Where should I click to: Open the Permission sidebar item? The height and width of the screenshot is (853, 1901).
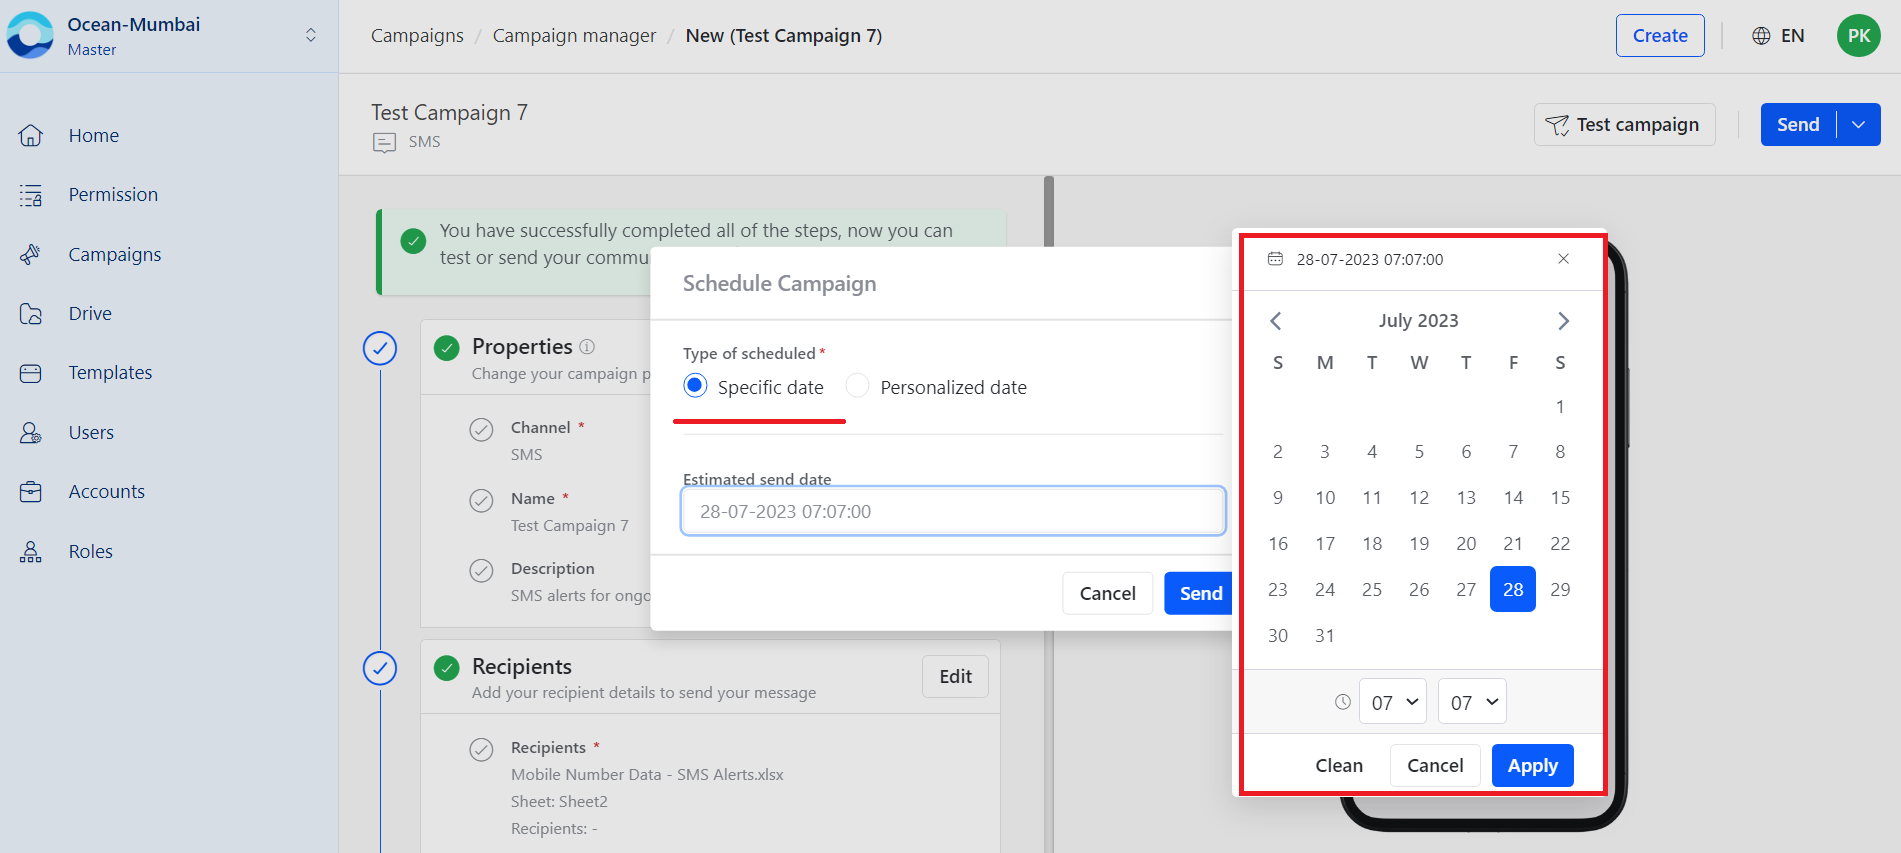113,195
